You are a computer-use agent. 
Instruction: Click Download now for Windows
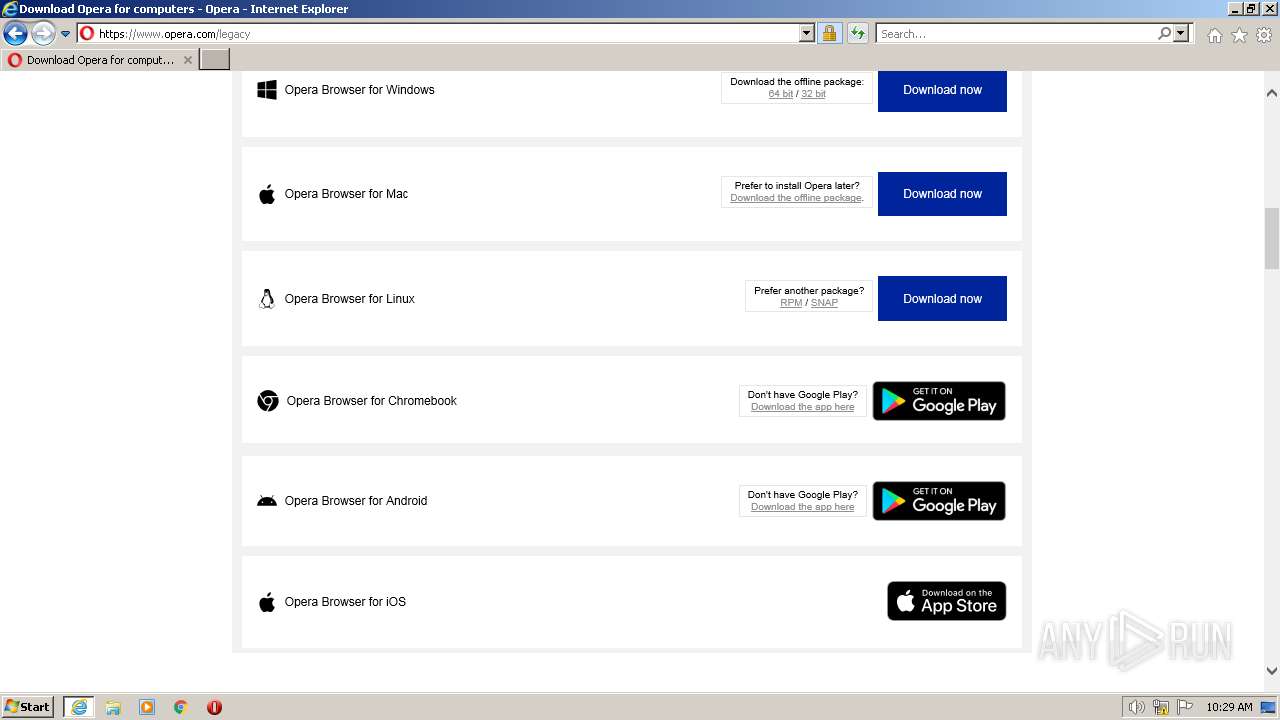coord(942,90)
